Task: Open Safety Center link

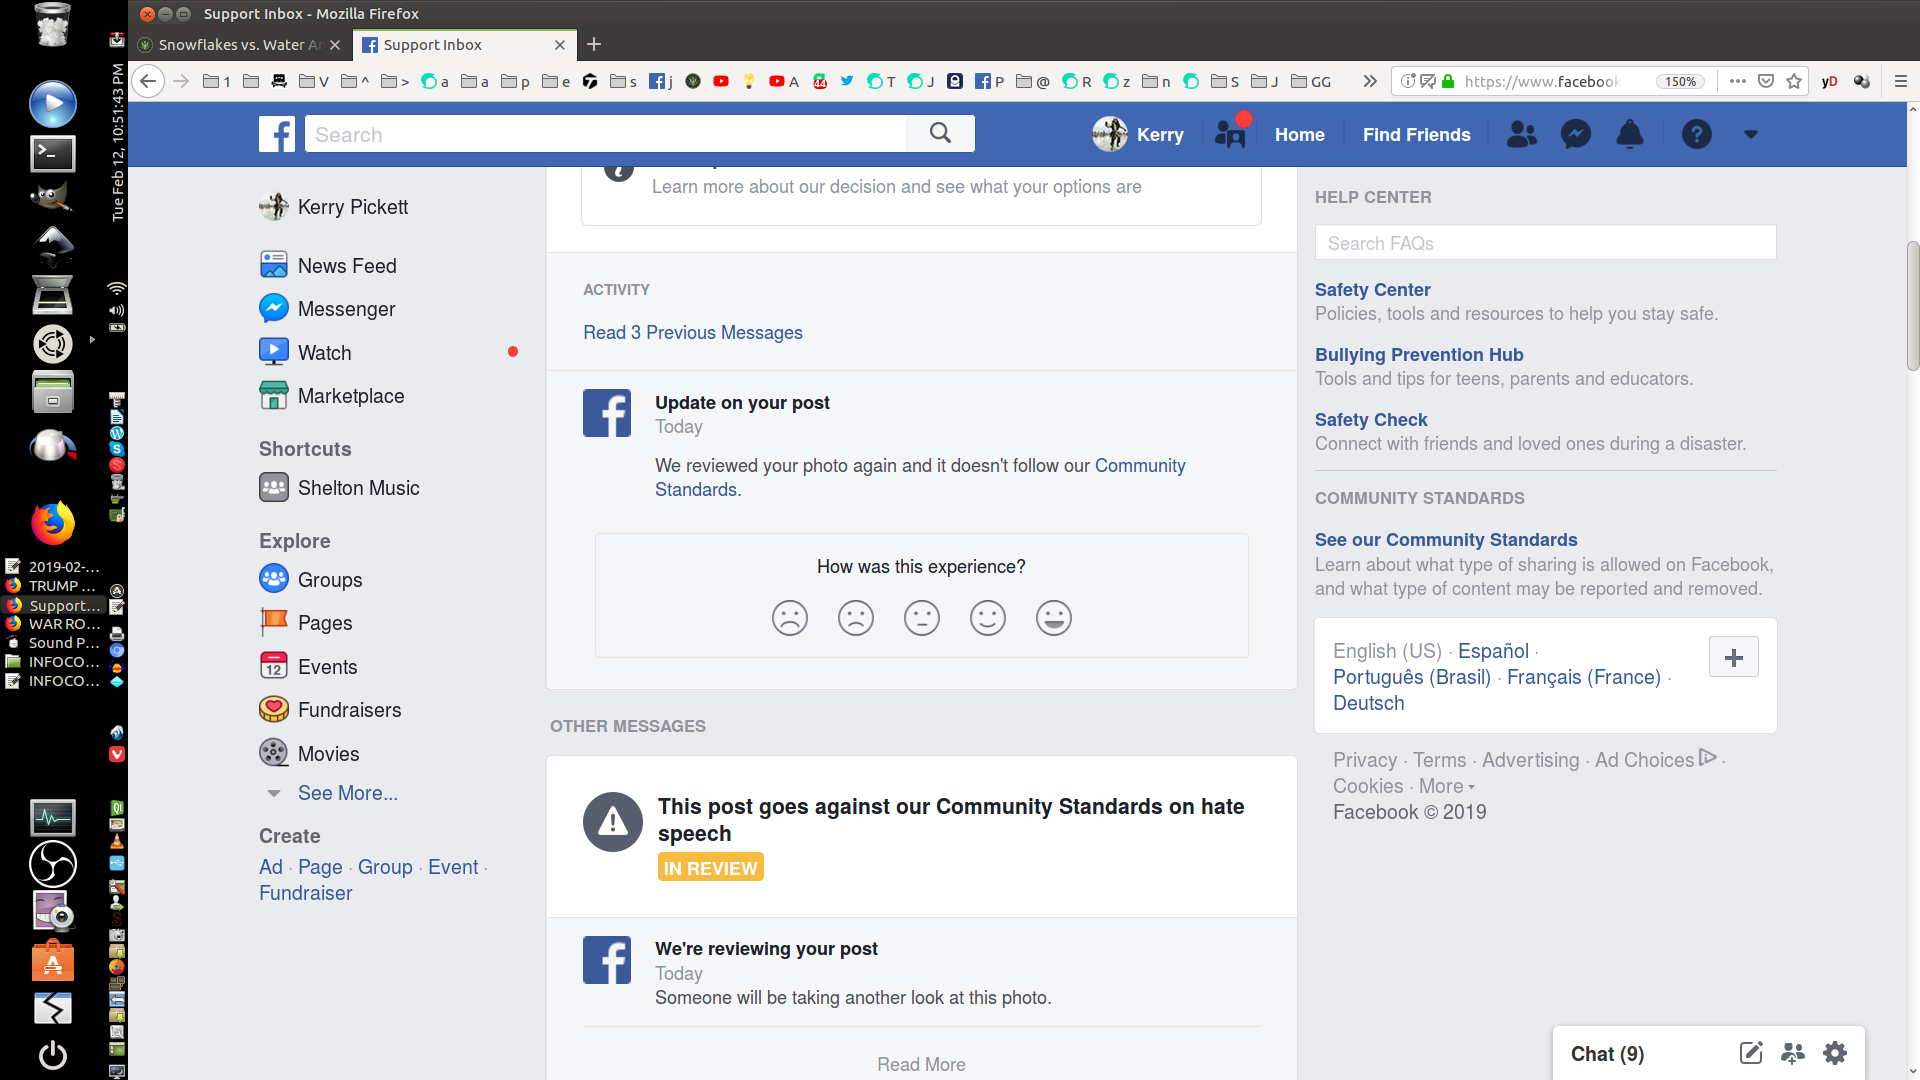Action: pyautogui.click(x=1372, y=290)
